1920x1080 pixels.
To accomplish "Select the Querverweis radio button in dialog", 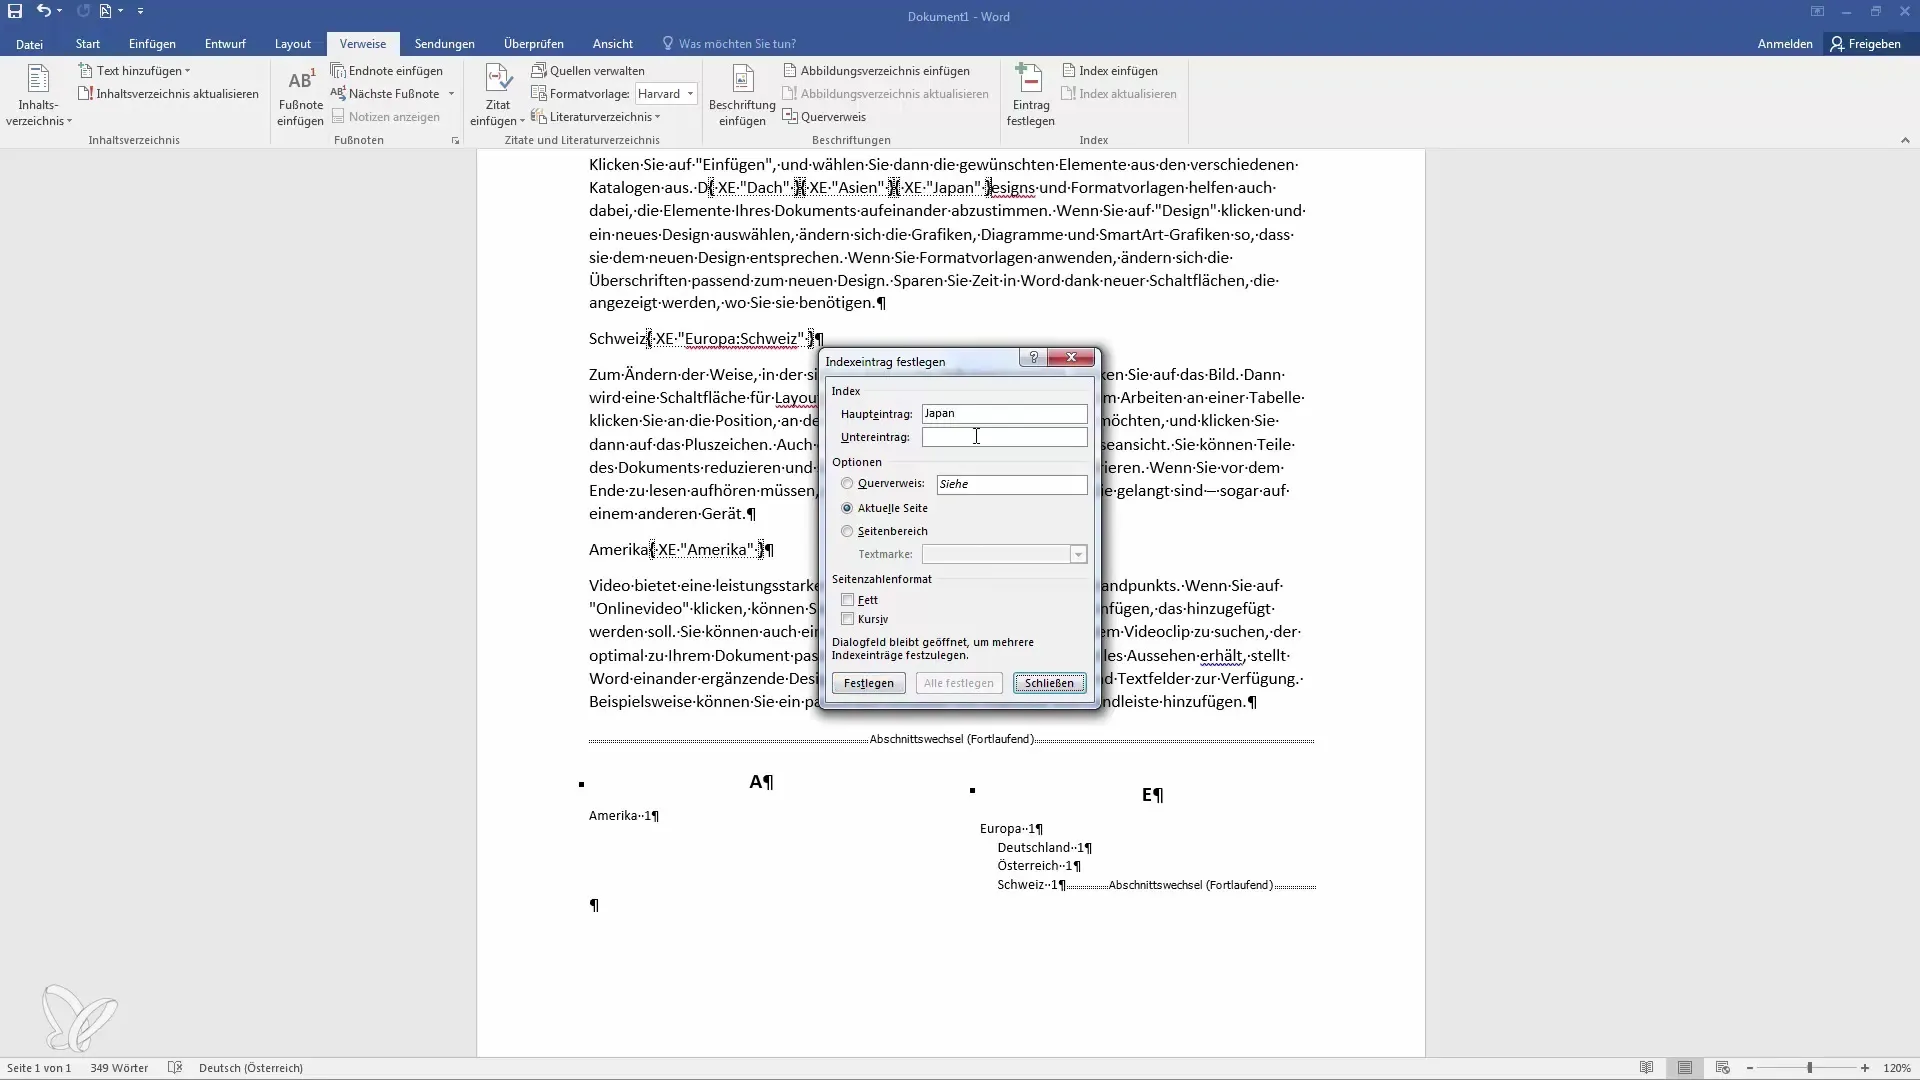I will coord(847,484).
